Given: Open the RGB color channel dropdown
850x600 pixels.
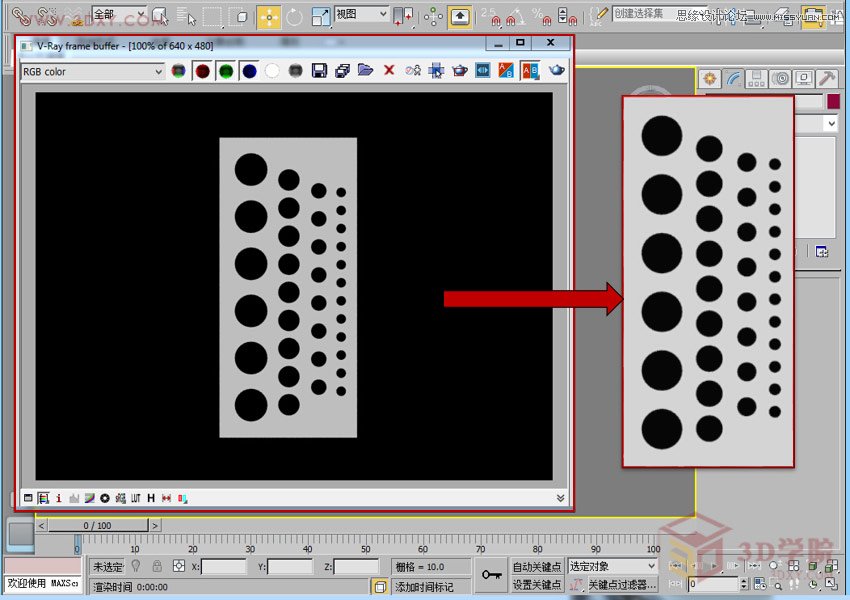Looking at the screenshot, I should tap(90, 71).
